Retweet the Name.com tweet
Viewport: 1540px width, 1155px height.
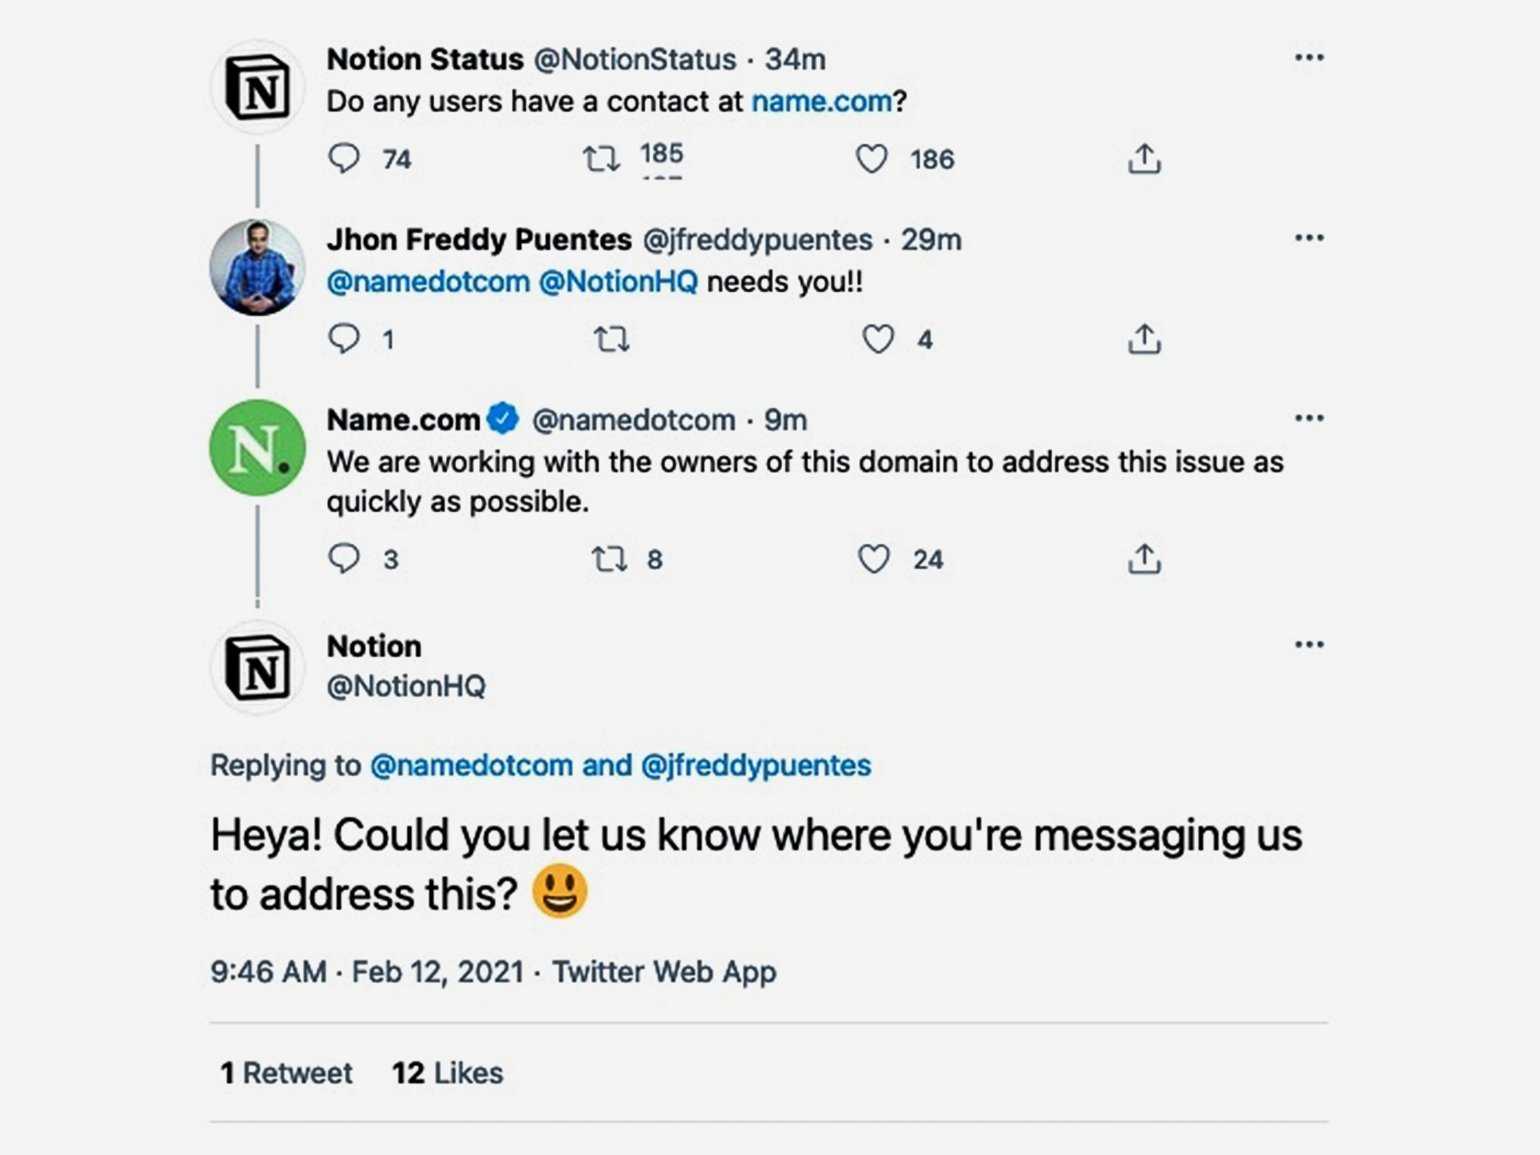coord(609,558)
